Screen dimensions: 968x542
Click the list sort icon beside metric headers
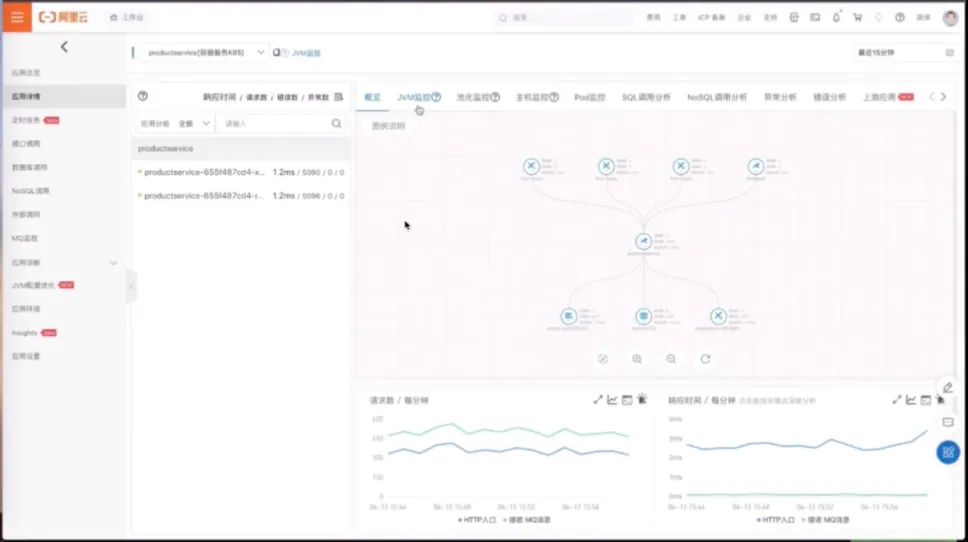tap(338, 97)
